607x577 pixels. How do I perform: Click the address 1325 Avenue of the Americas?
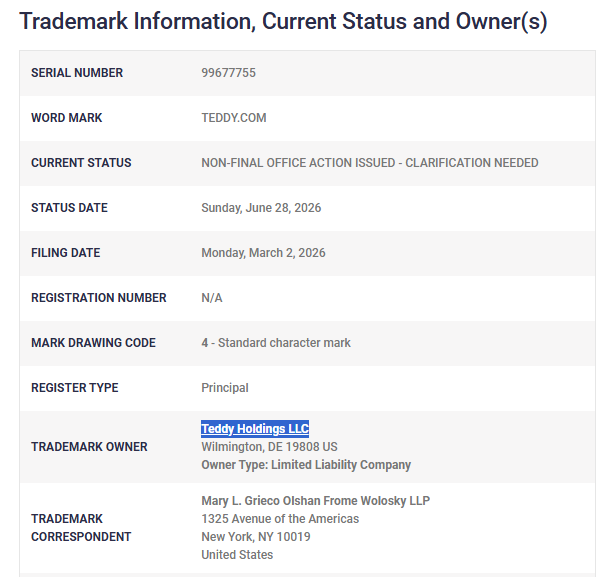click(x=280, y=519)
